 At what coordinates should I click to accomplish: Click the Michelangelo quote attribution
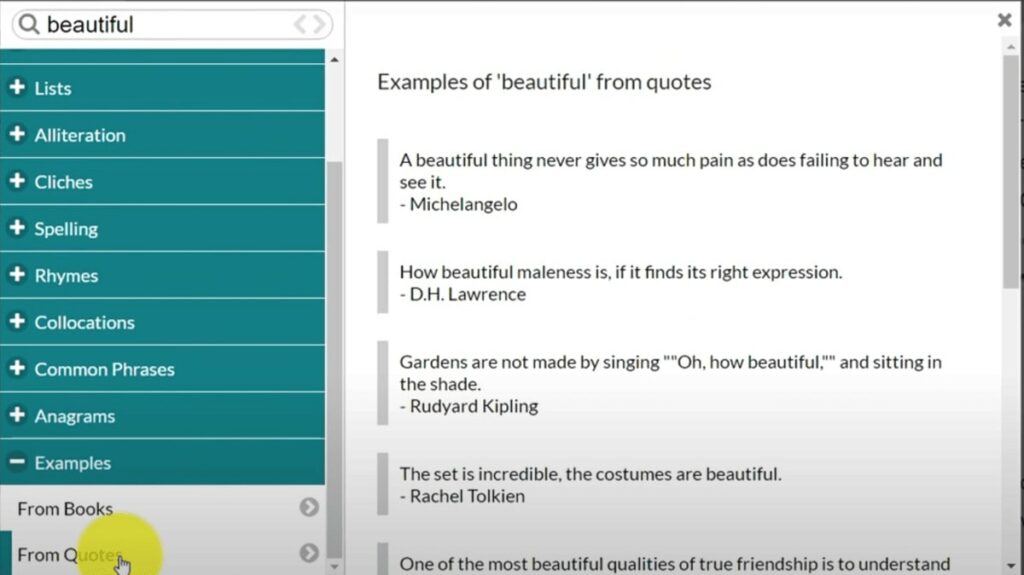(458, 205)
